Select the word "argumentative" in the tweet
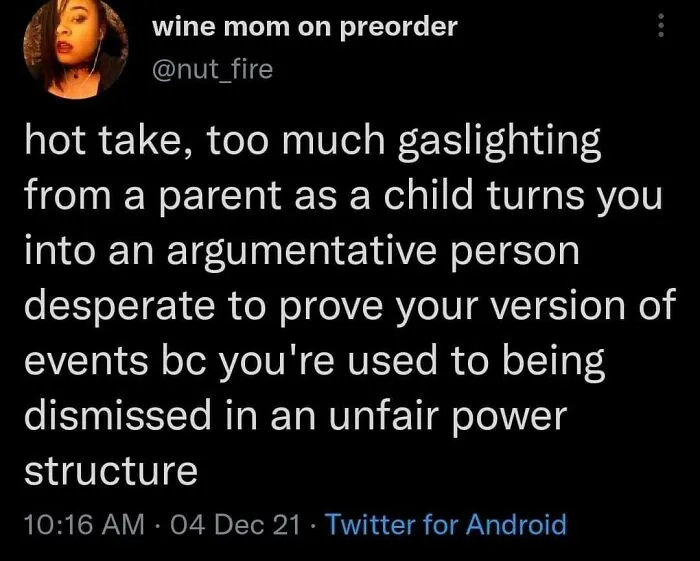 (302, 253)
